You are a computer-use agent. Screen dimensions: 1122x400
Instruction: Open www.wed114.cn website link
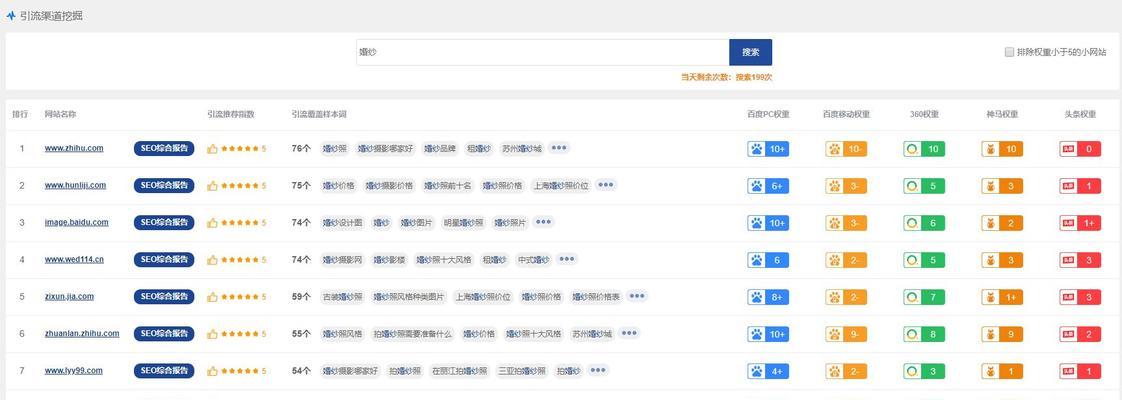(x=74, y=260)
